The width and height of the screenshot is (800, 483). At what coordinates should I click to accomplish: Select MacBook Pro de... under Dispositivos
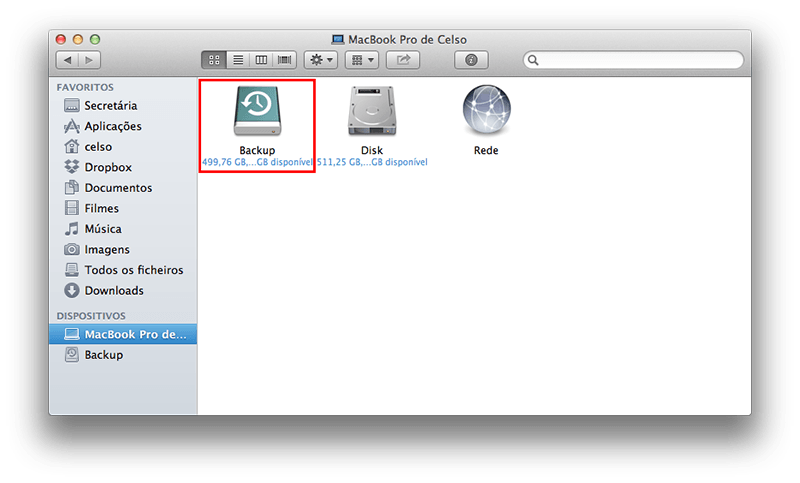tap(123, 334)
